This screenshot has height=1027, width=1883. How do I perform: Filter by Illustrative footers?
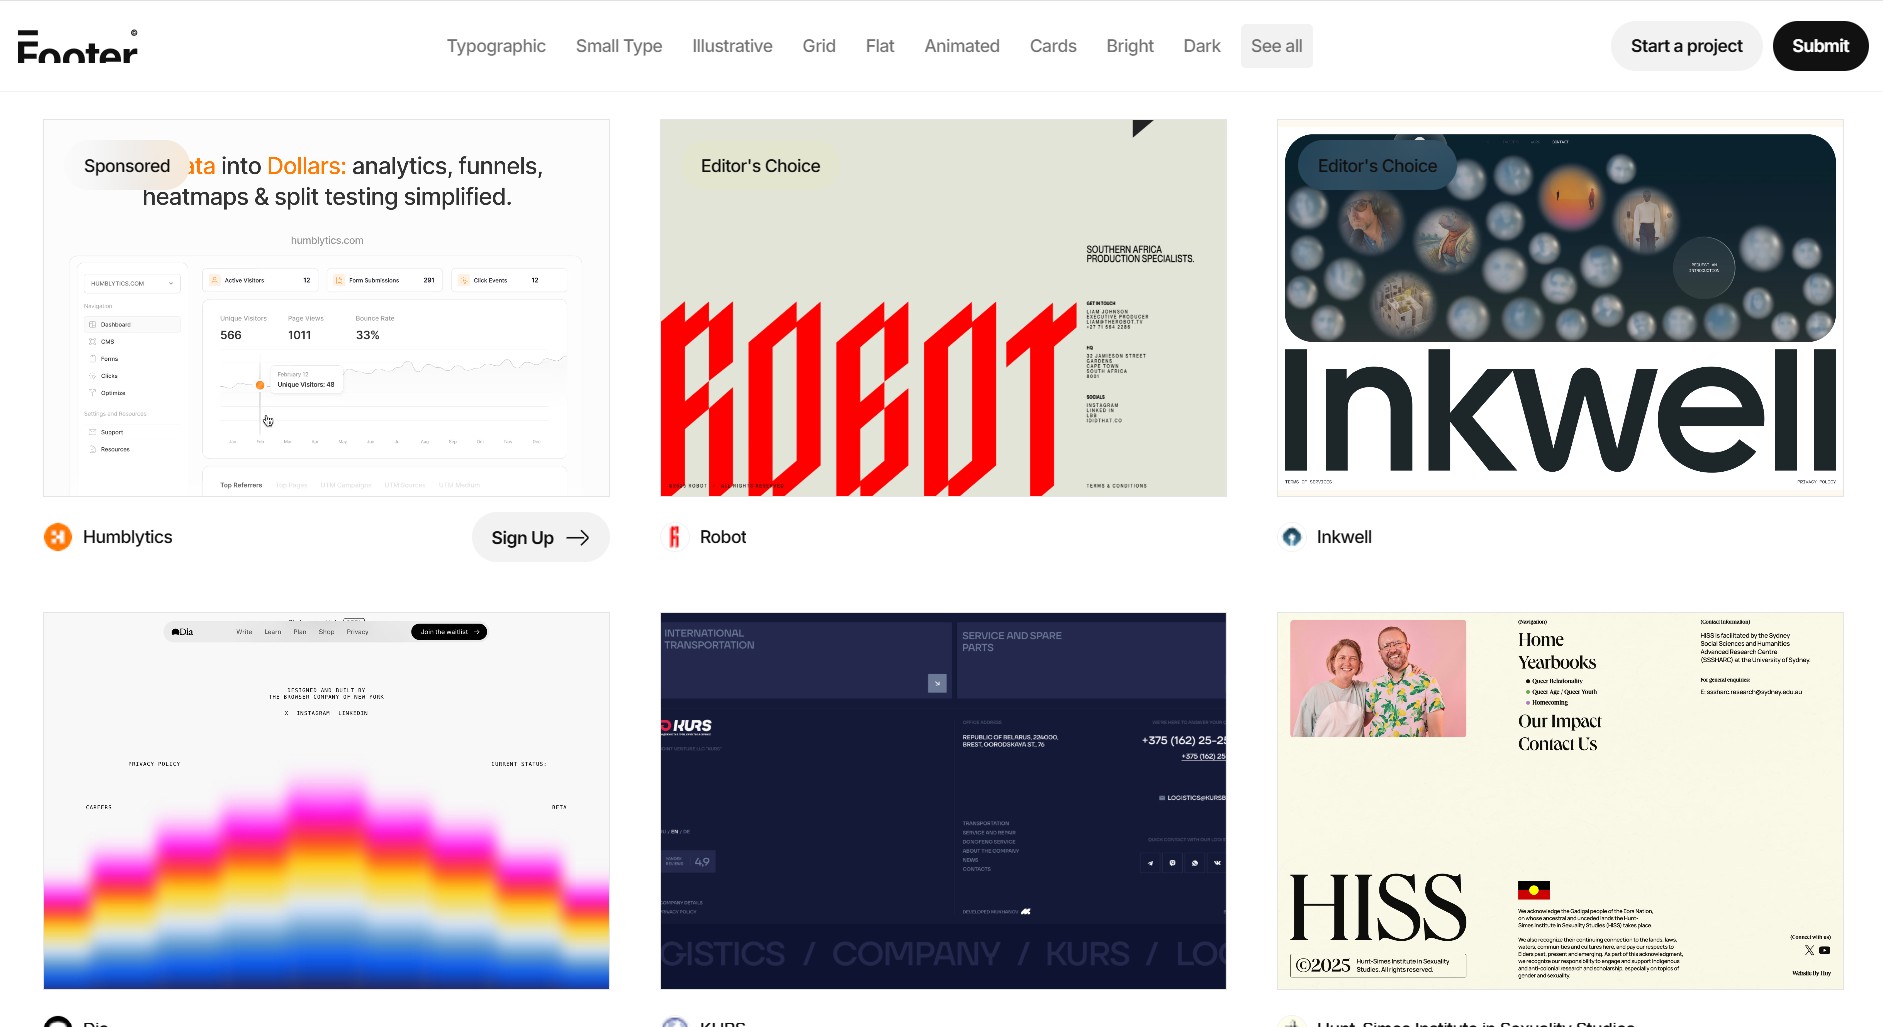[x=732, y=46]
